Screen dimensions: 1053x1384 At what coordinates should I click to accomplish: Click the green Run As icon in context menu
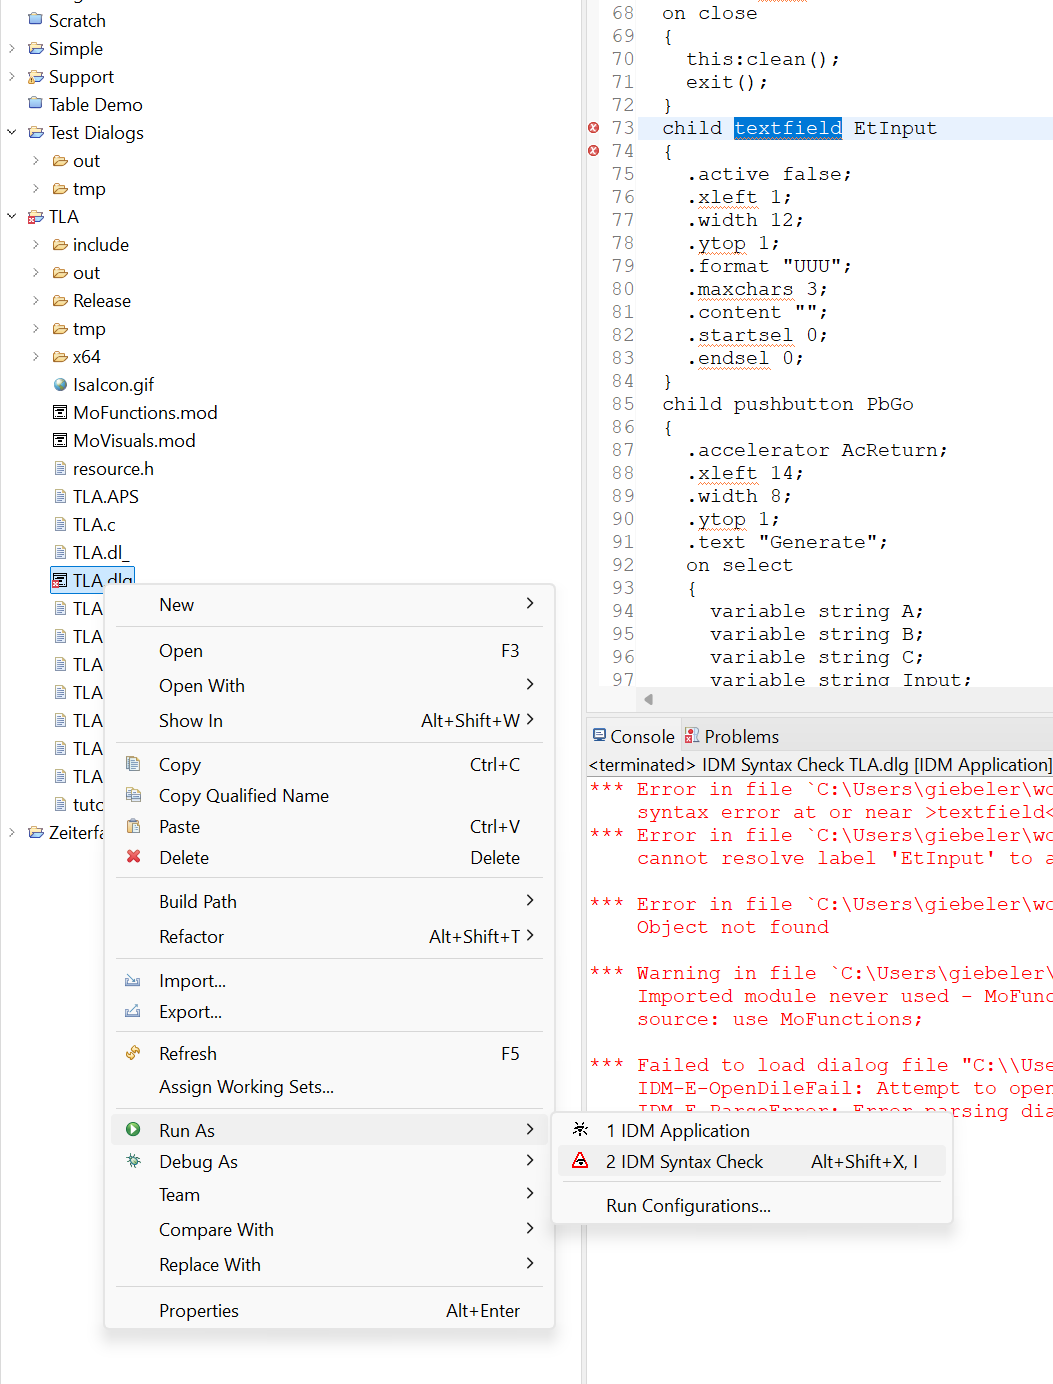pyautogui.click(x=134, y=1129)
